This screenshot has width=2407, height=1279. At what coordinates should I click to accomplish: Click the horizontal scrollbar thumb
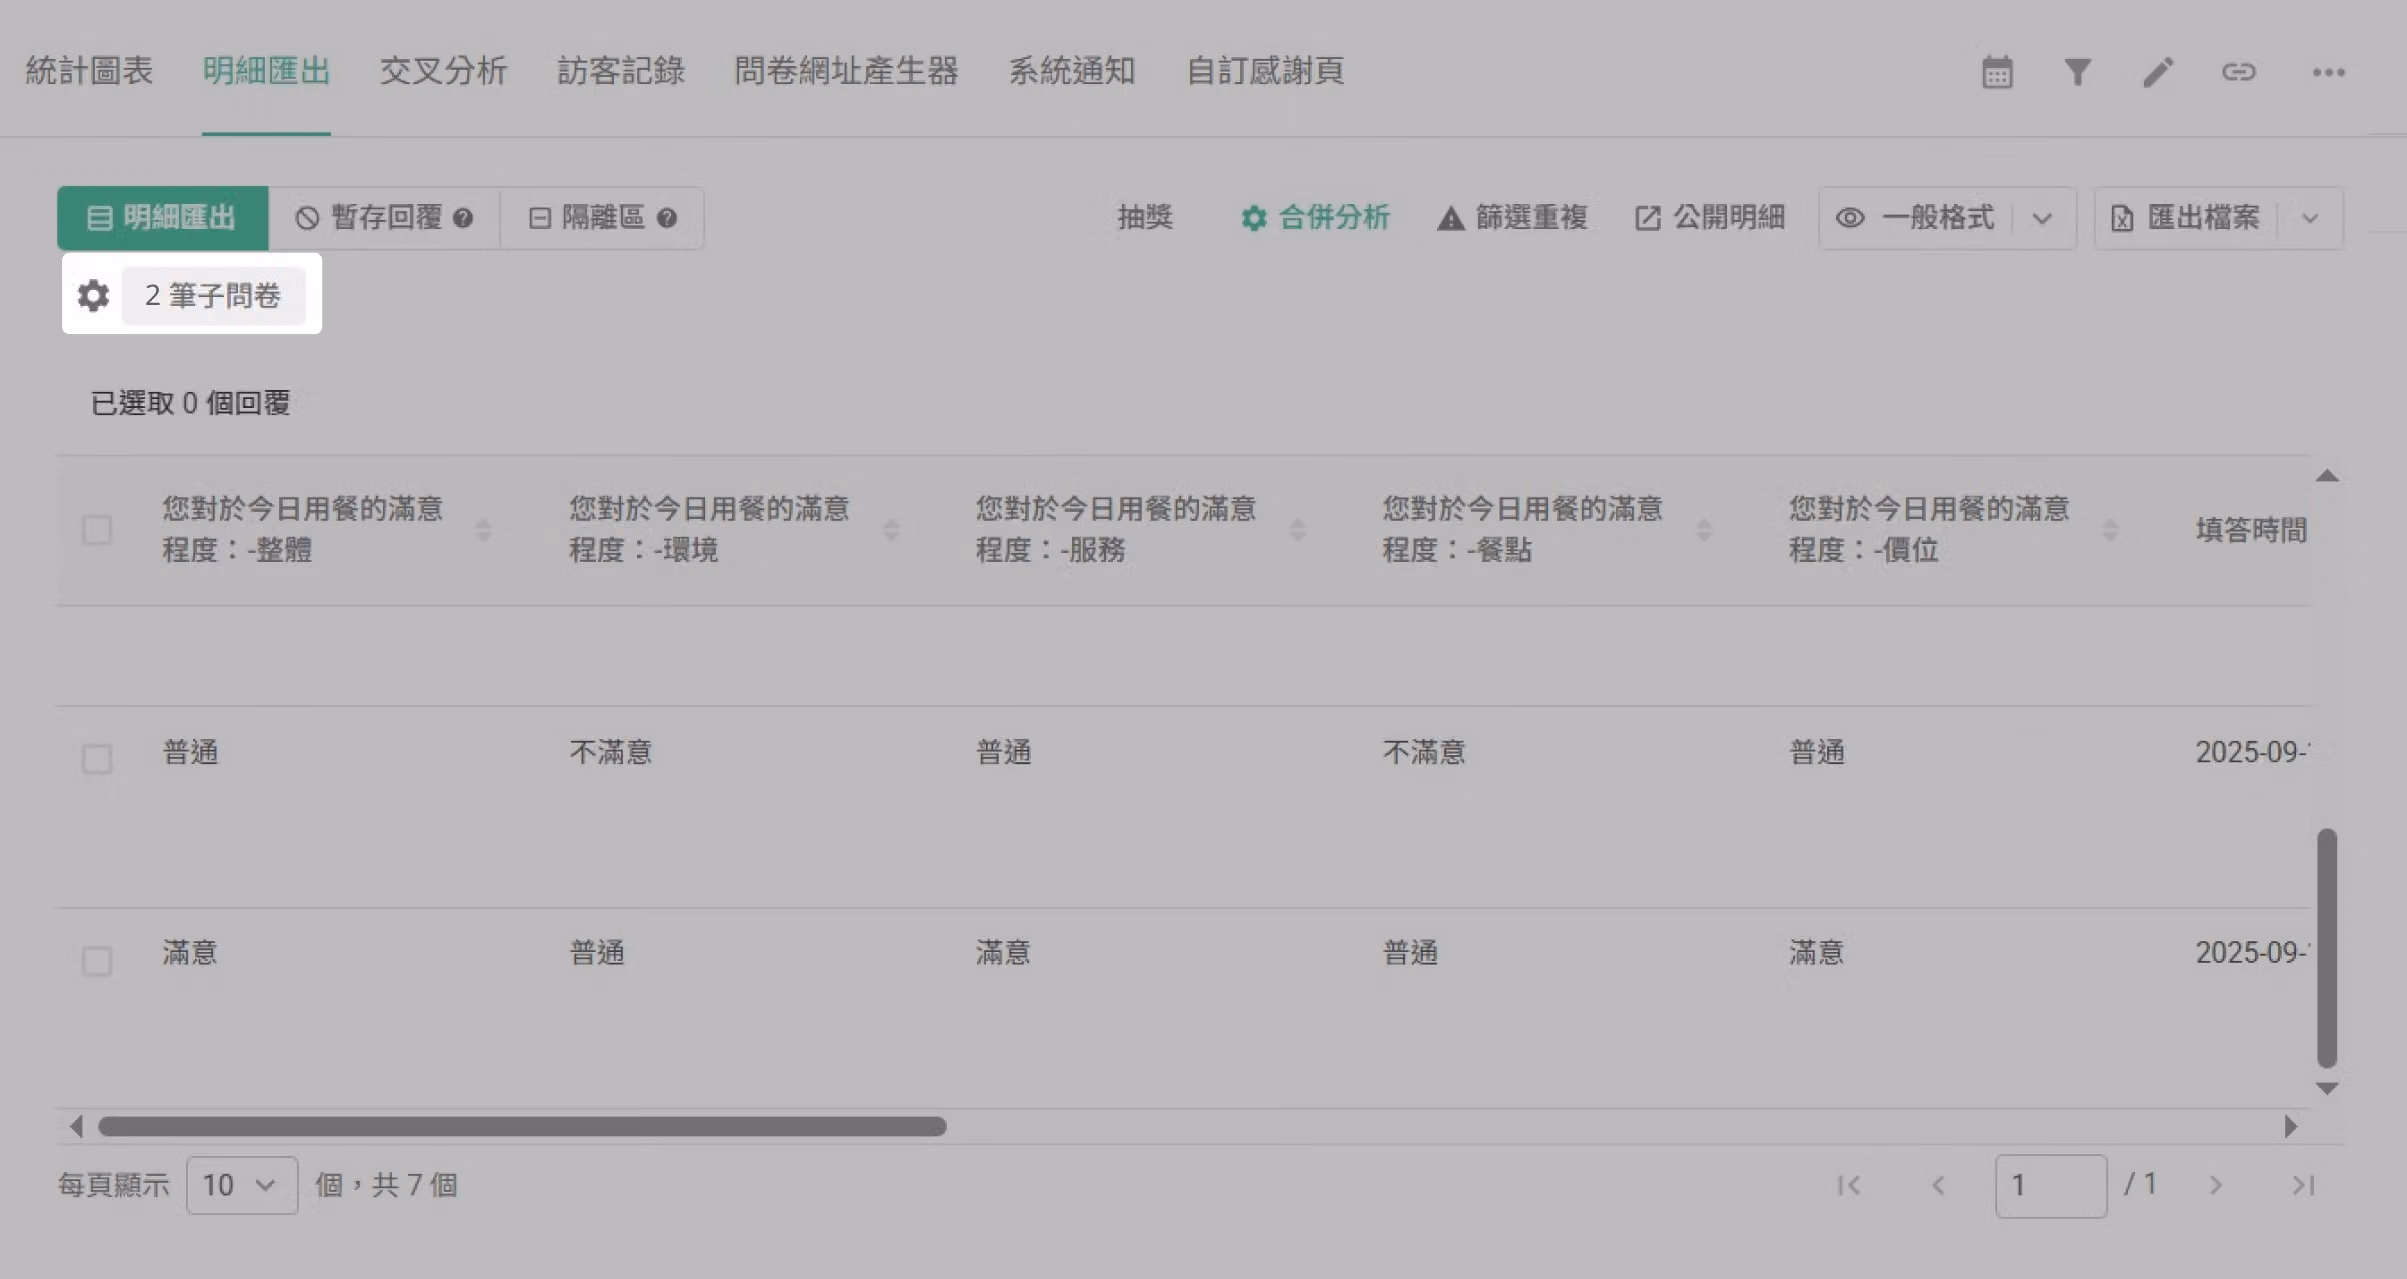[x=522, y=1126]
